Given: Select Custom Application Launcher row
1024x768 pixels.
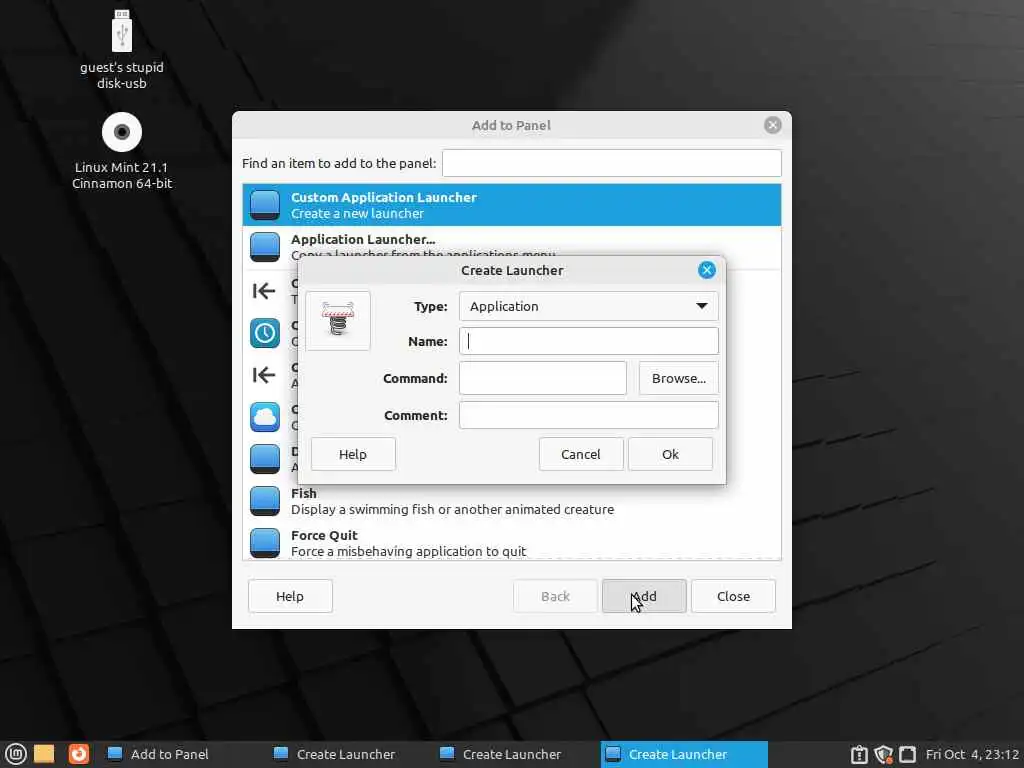Looking at the screenshot, I should 511,205.
